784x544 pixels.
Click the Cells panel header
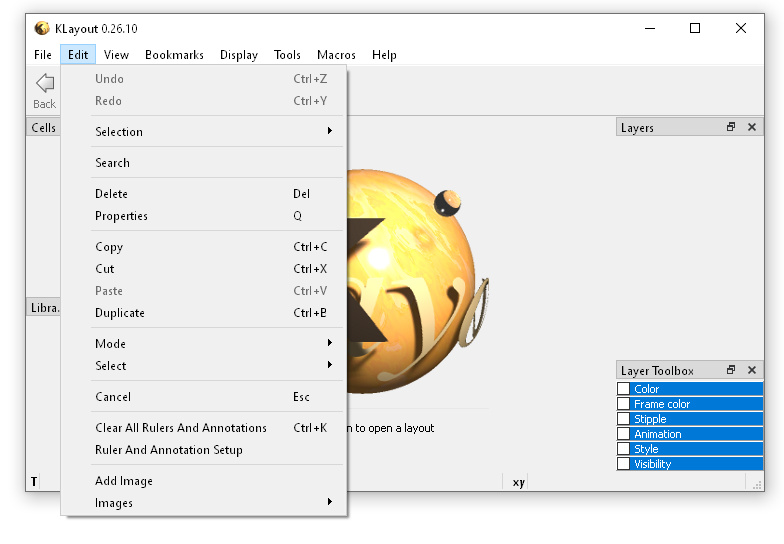click(x=44, y=128)
